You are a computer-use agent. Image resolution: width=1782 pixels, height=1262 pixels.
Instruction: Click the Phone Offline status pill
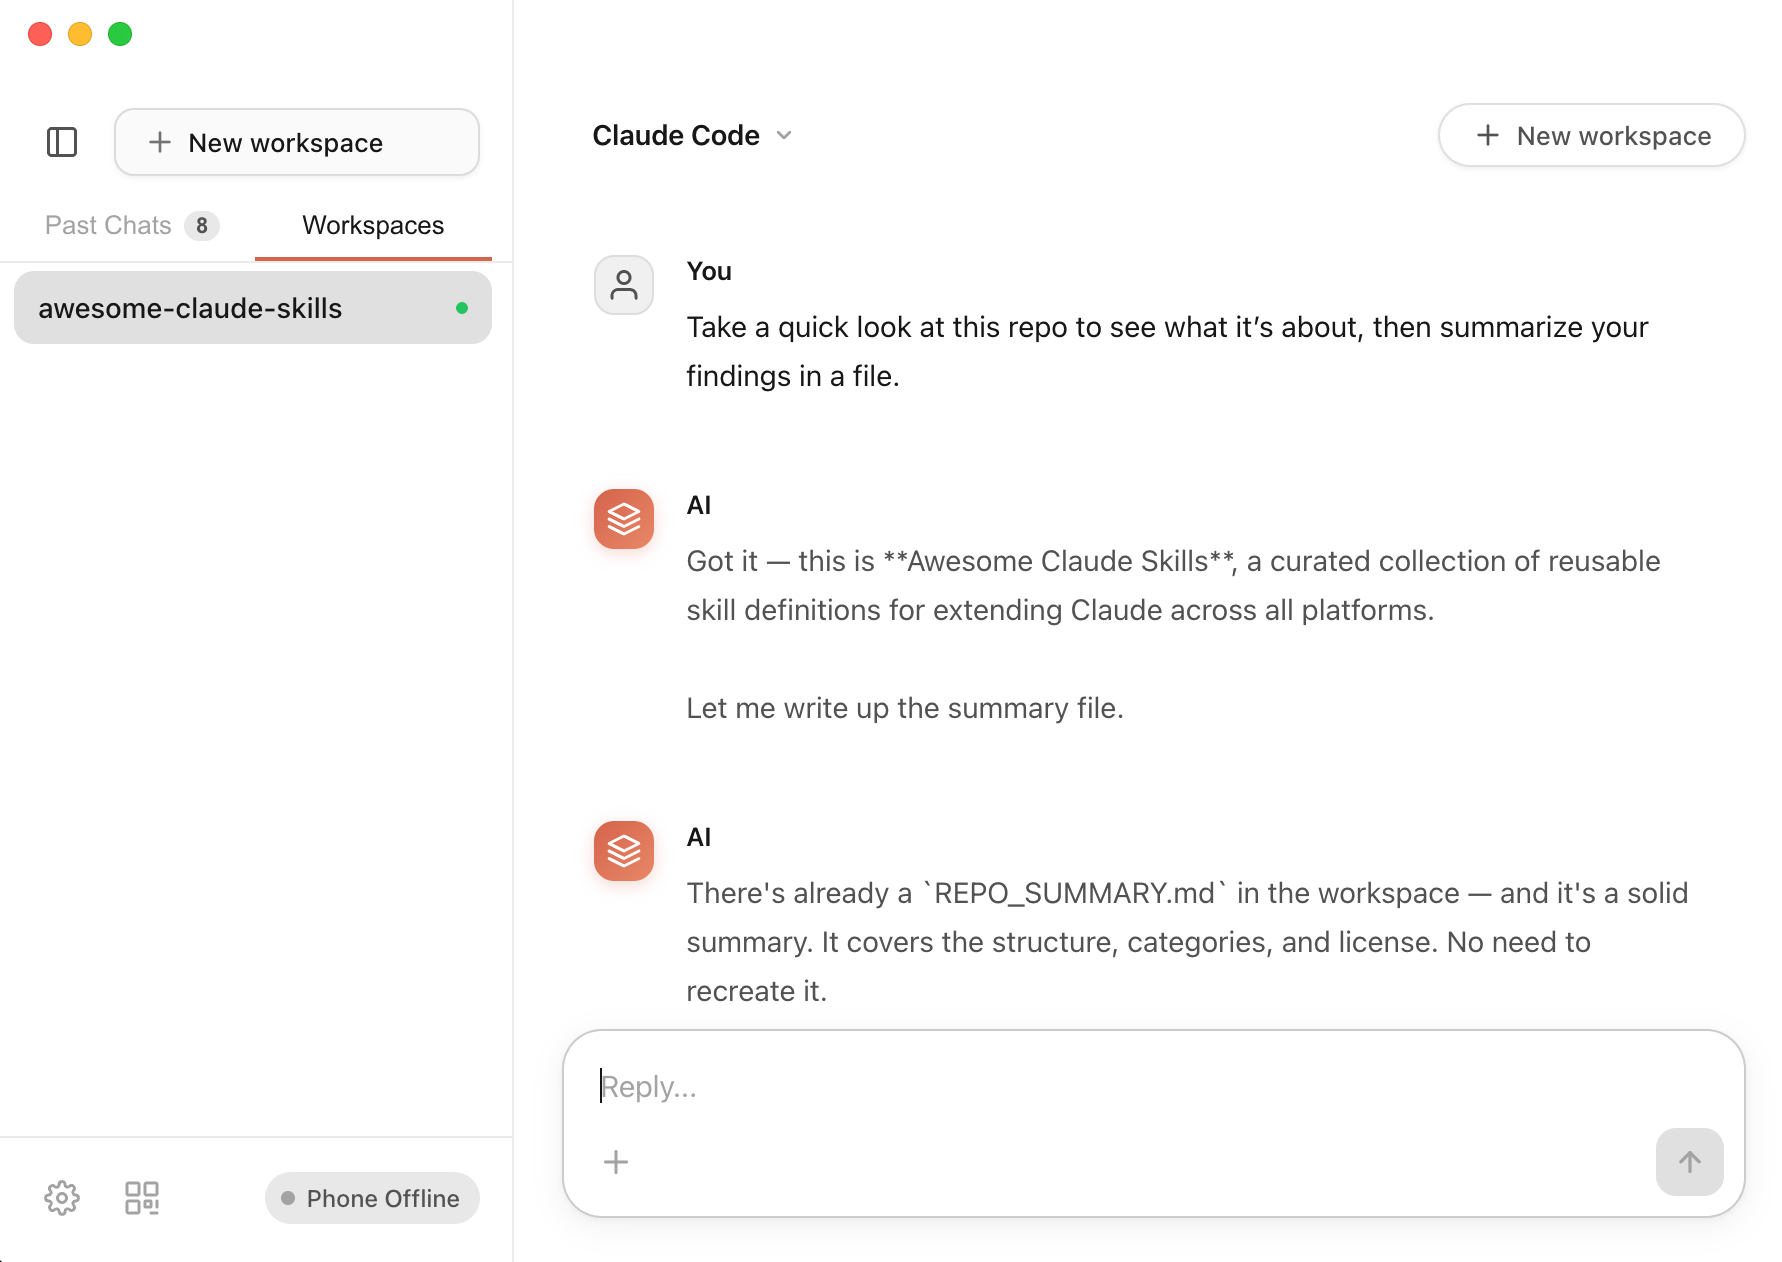pos(372,1198)
